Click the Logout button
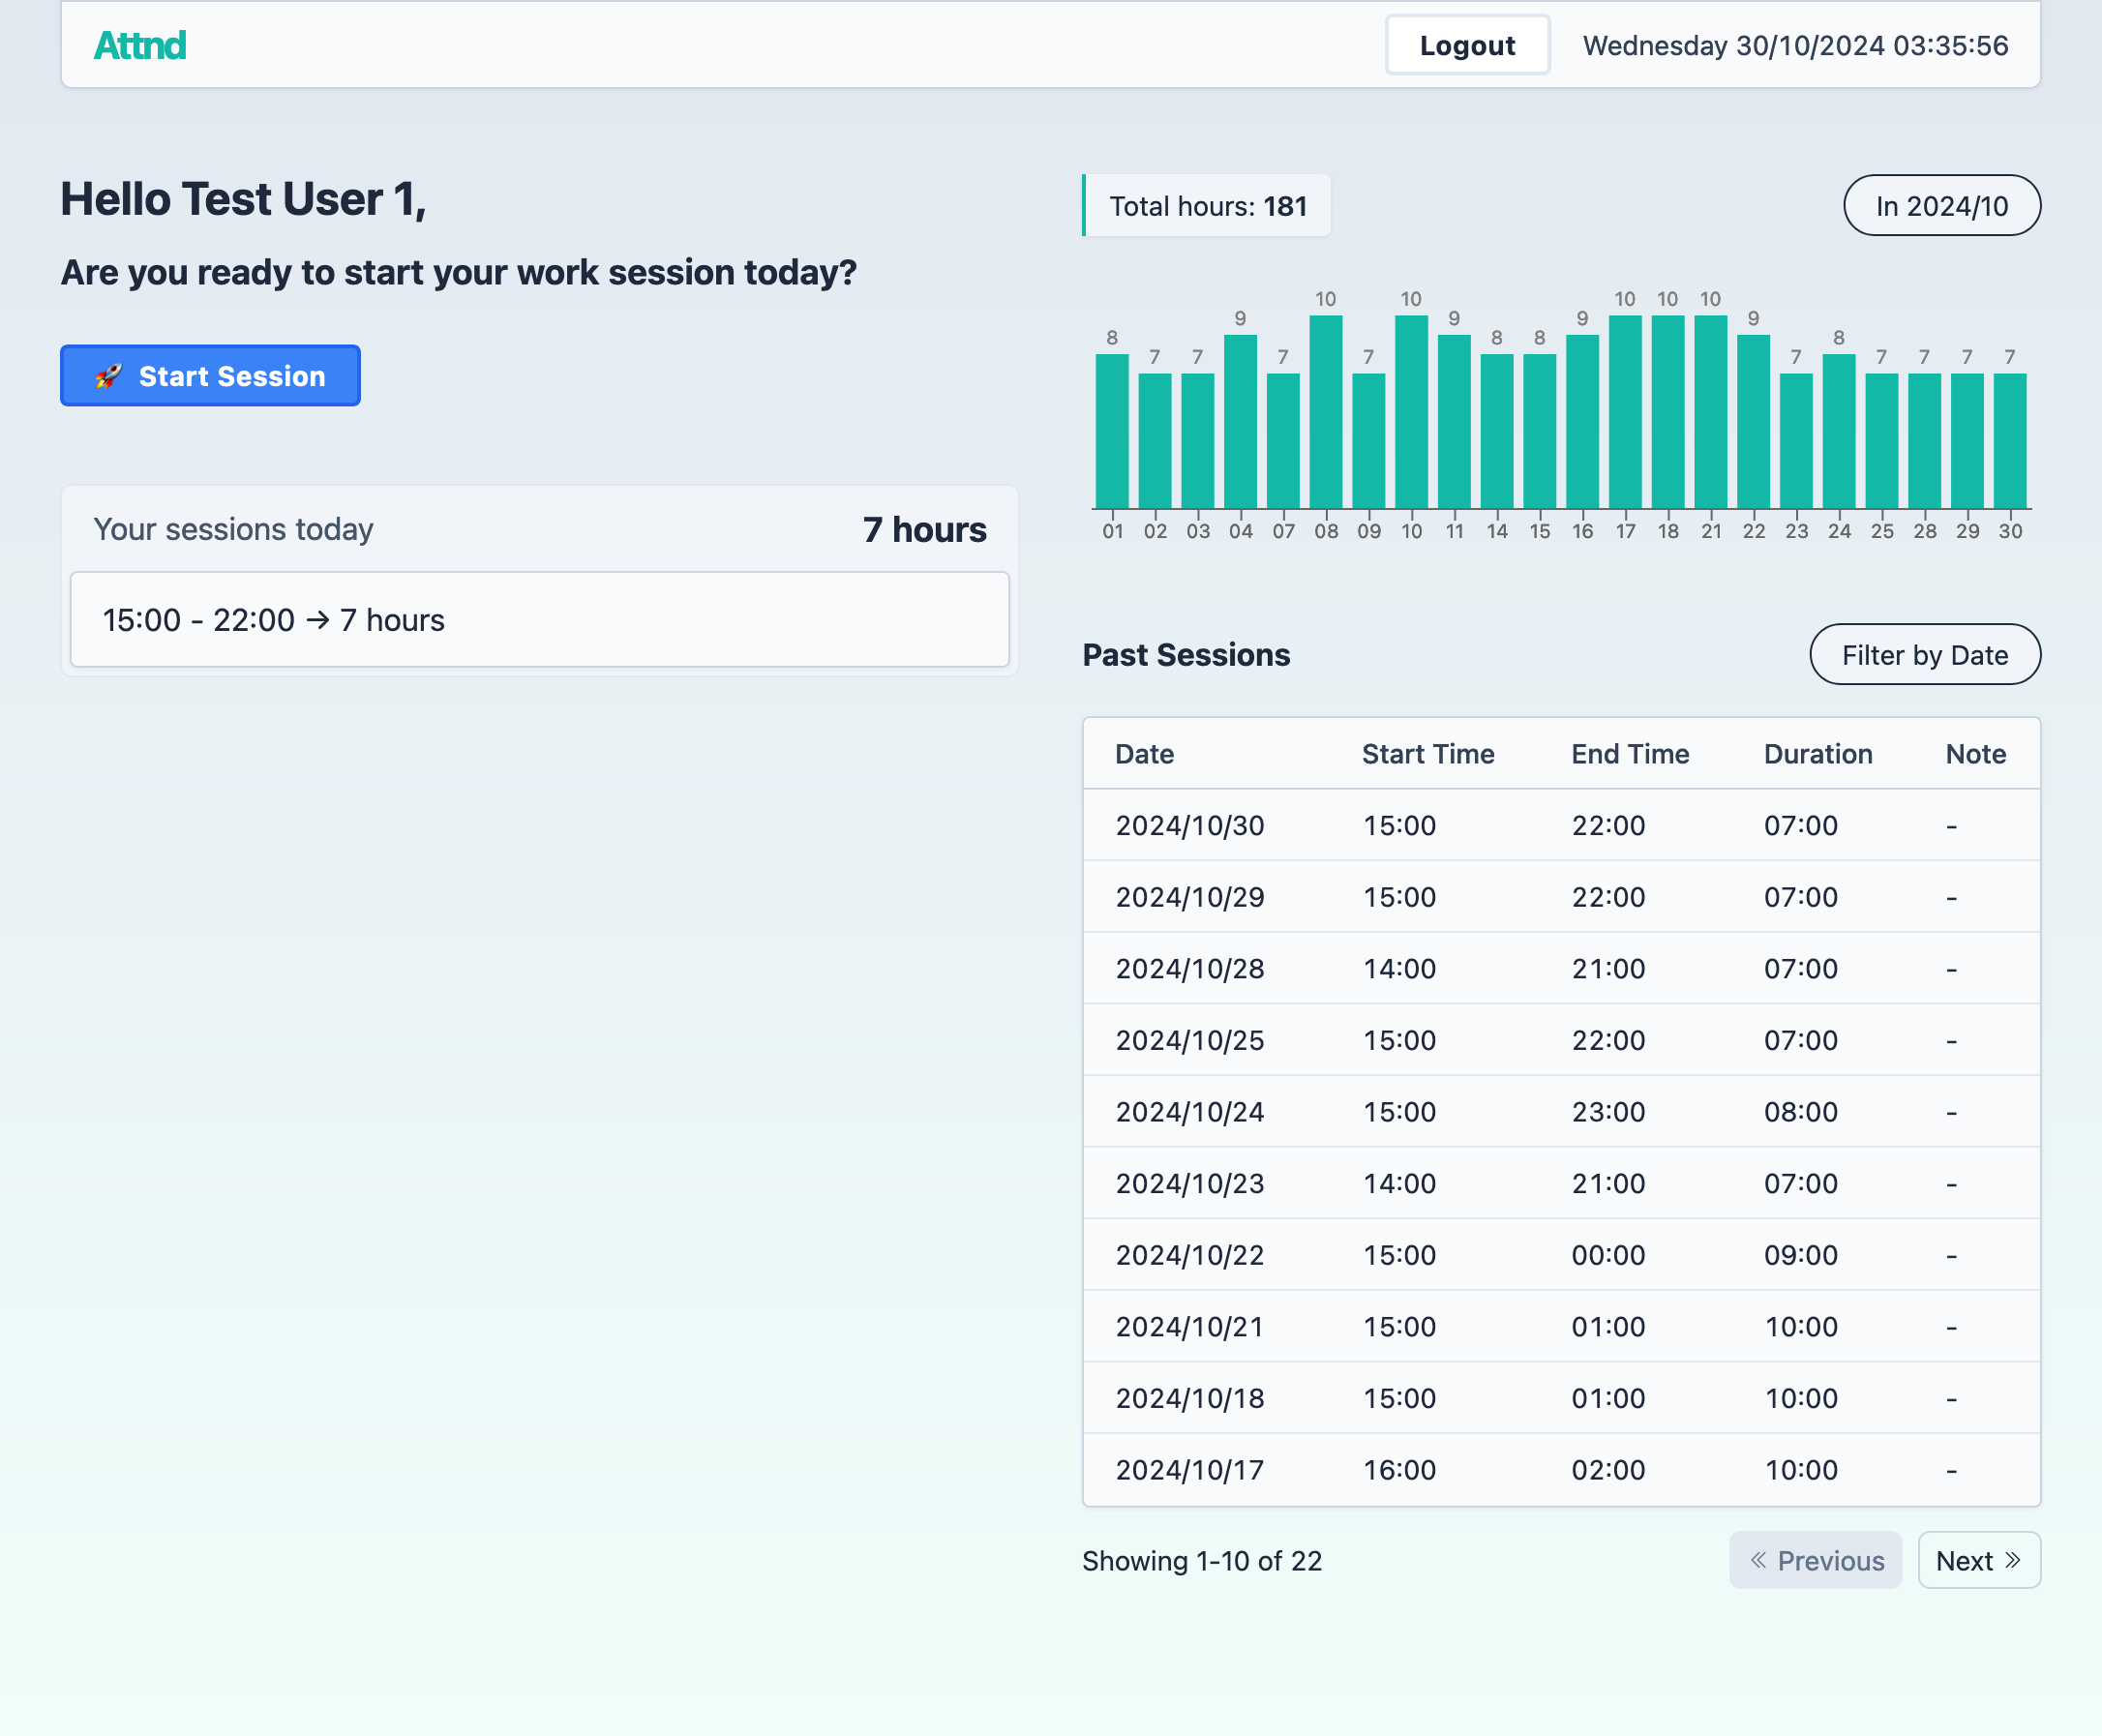 [x=1466, y=45]
